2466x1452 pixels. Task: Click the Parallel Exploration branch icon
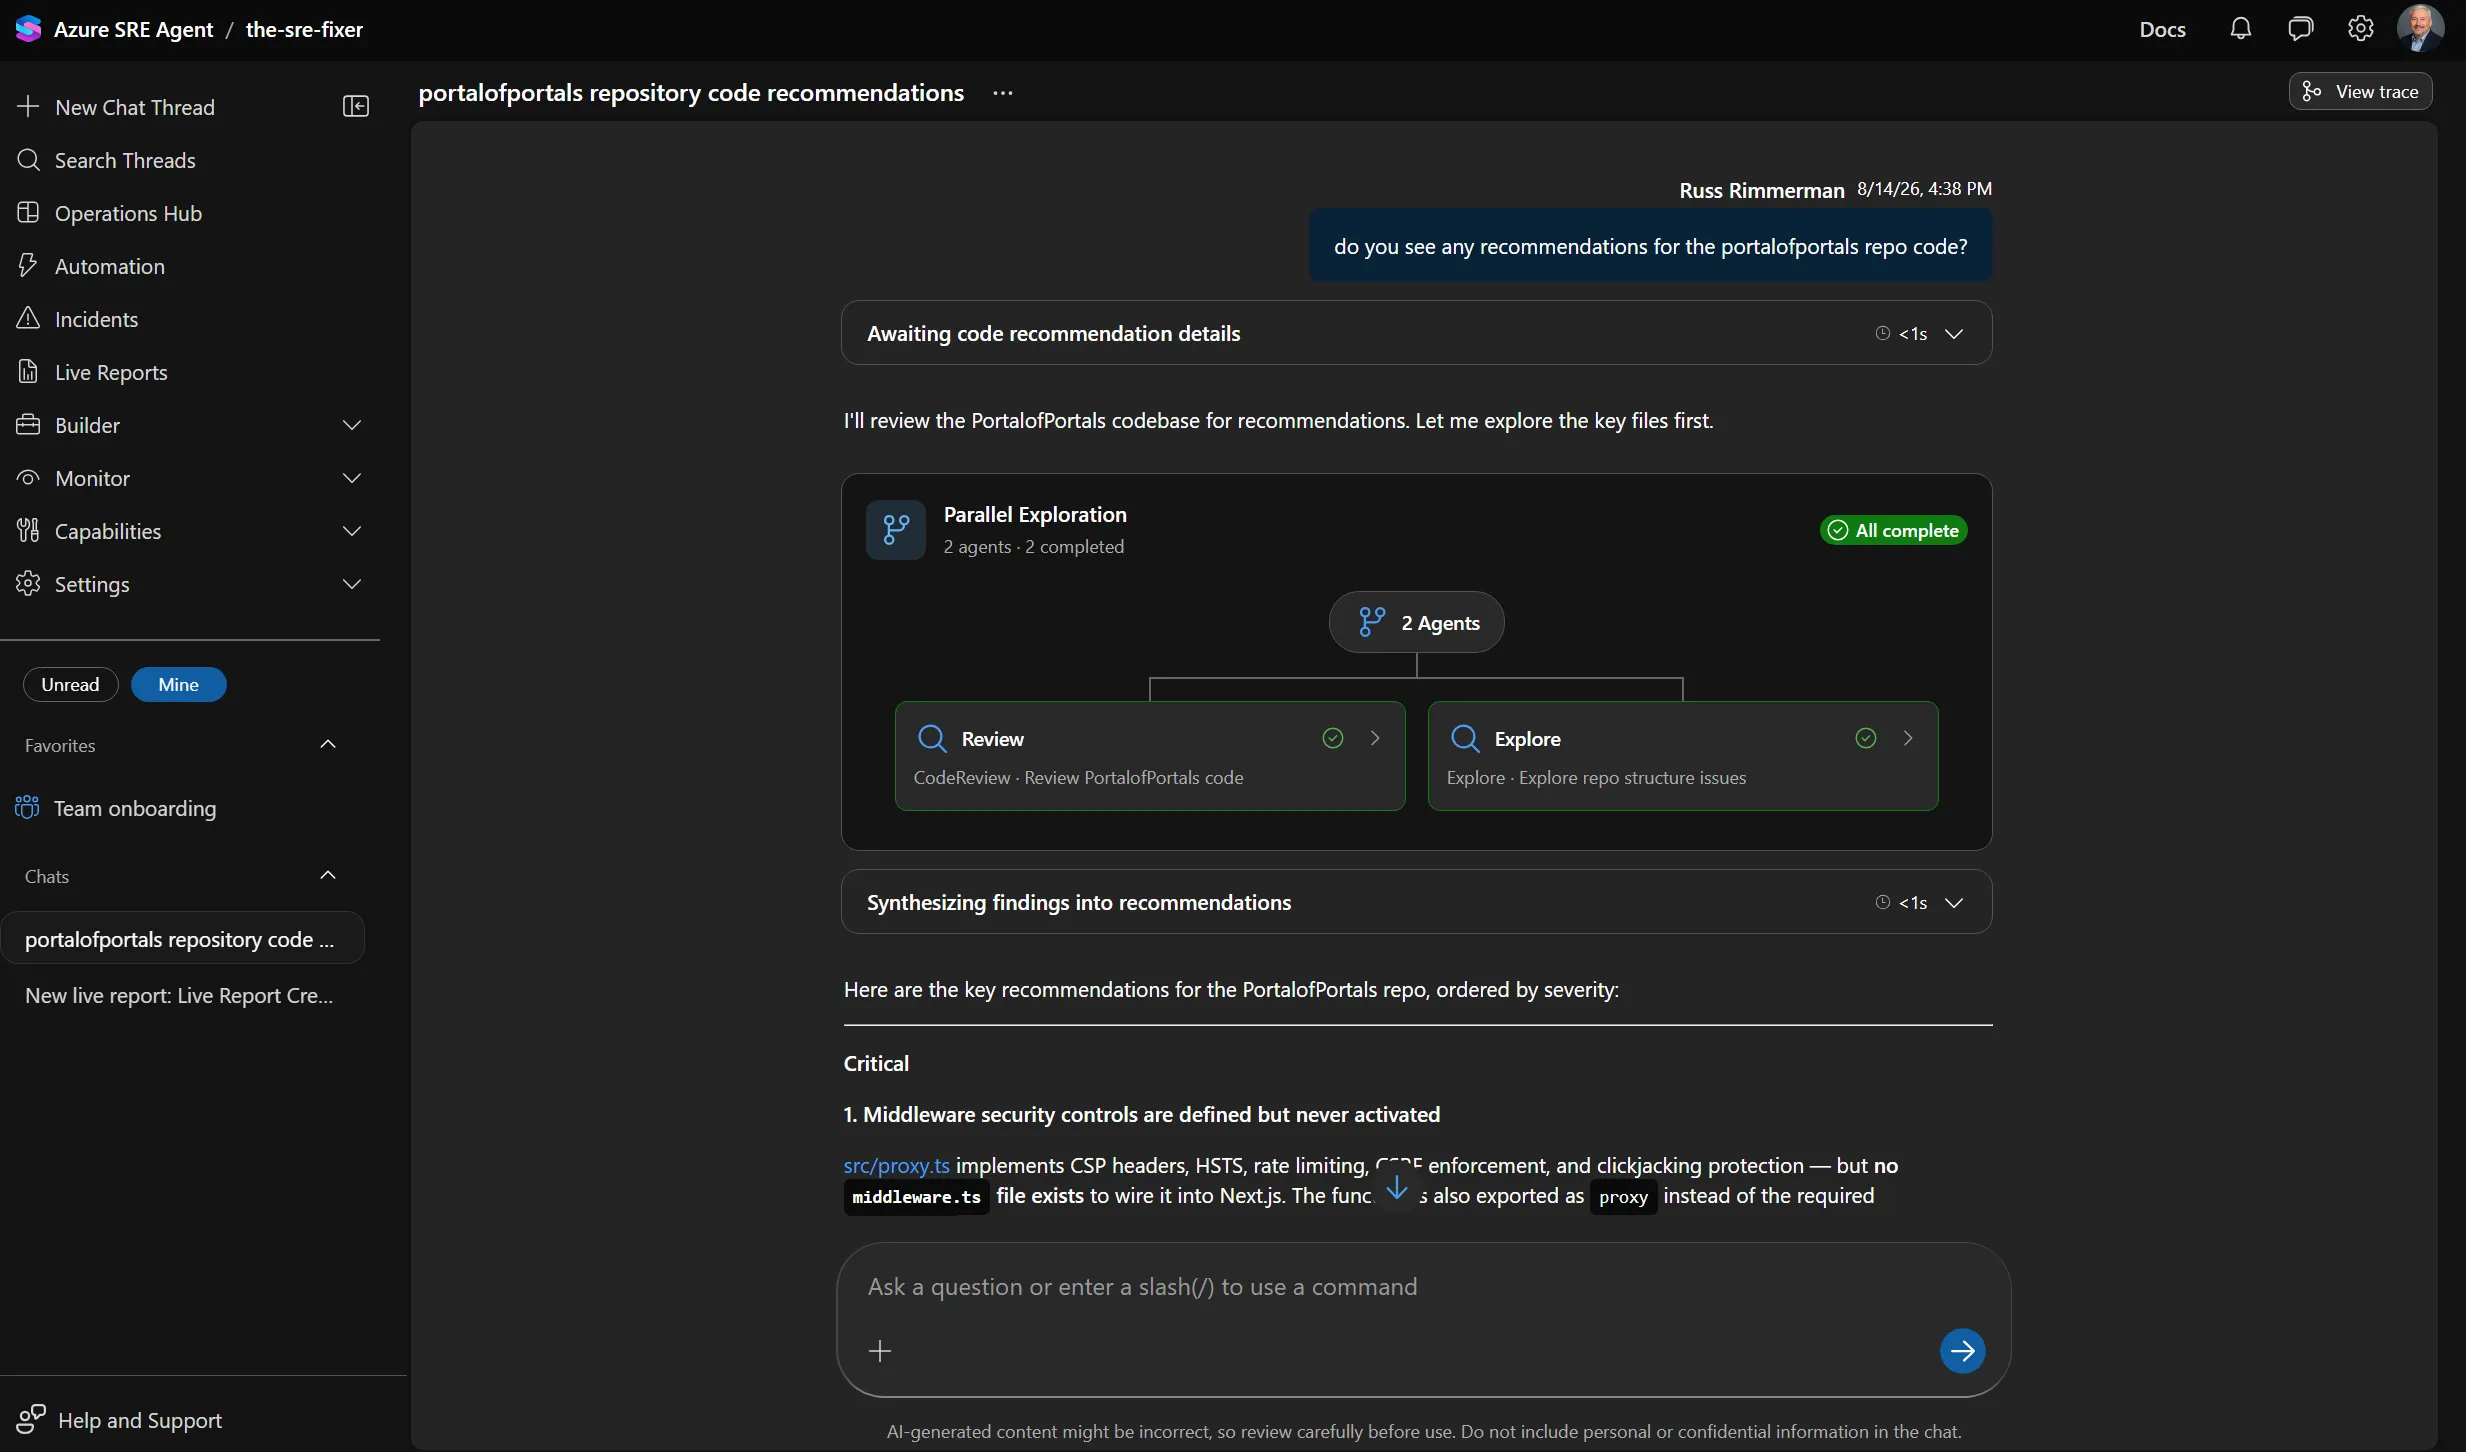coord(896,530)
